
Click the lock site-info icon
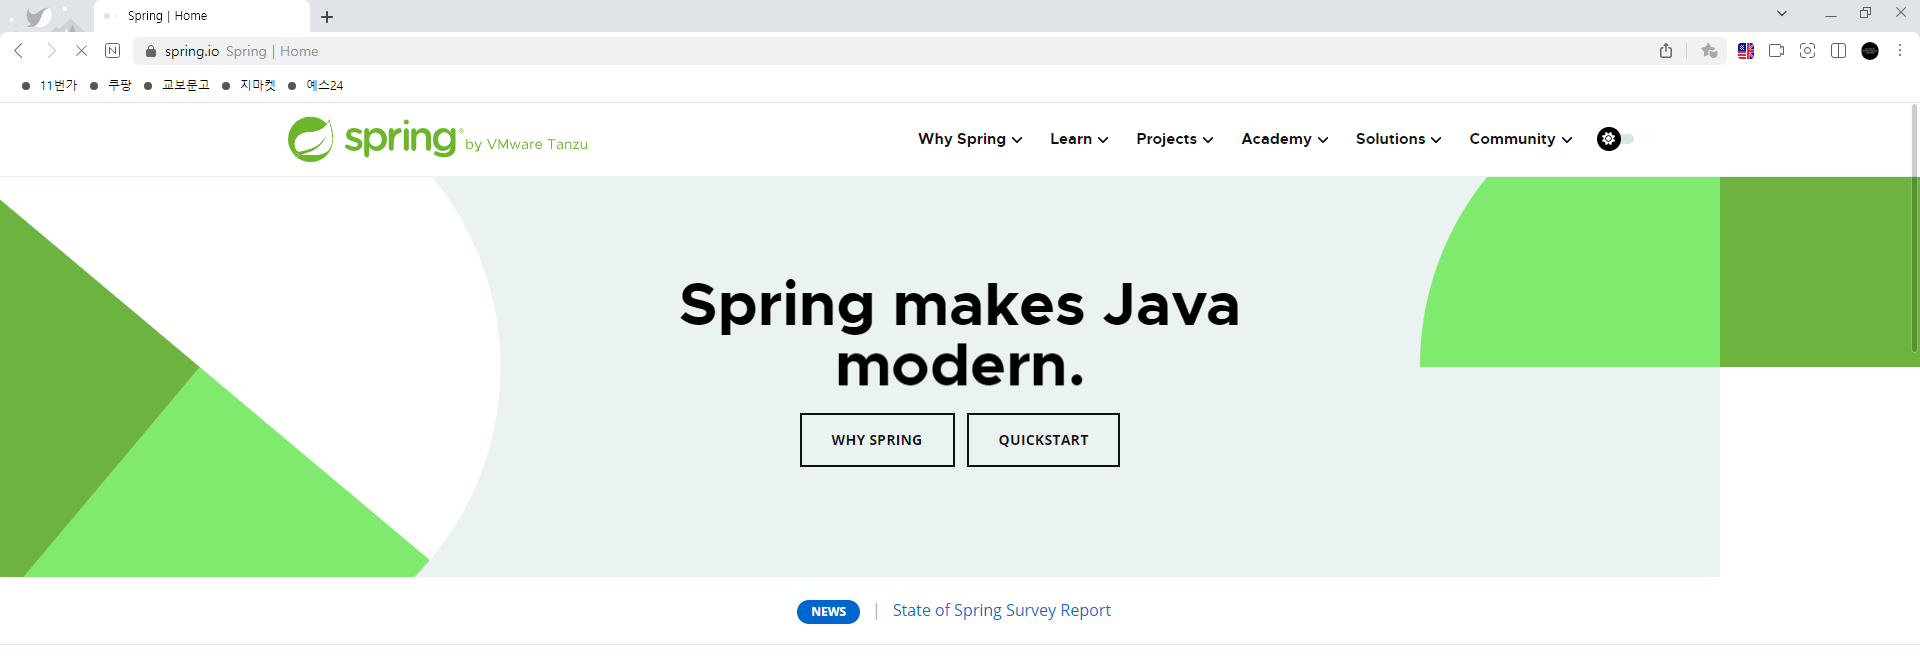pos(151,51)
